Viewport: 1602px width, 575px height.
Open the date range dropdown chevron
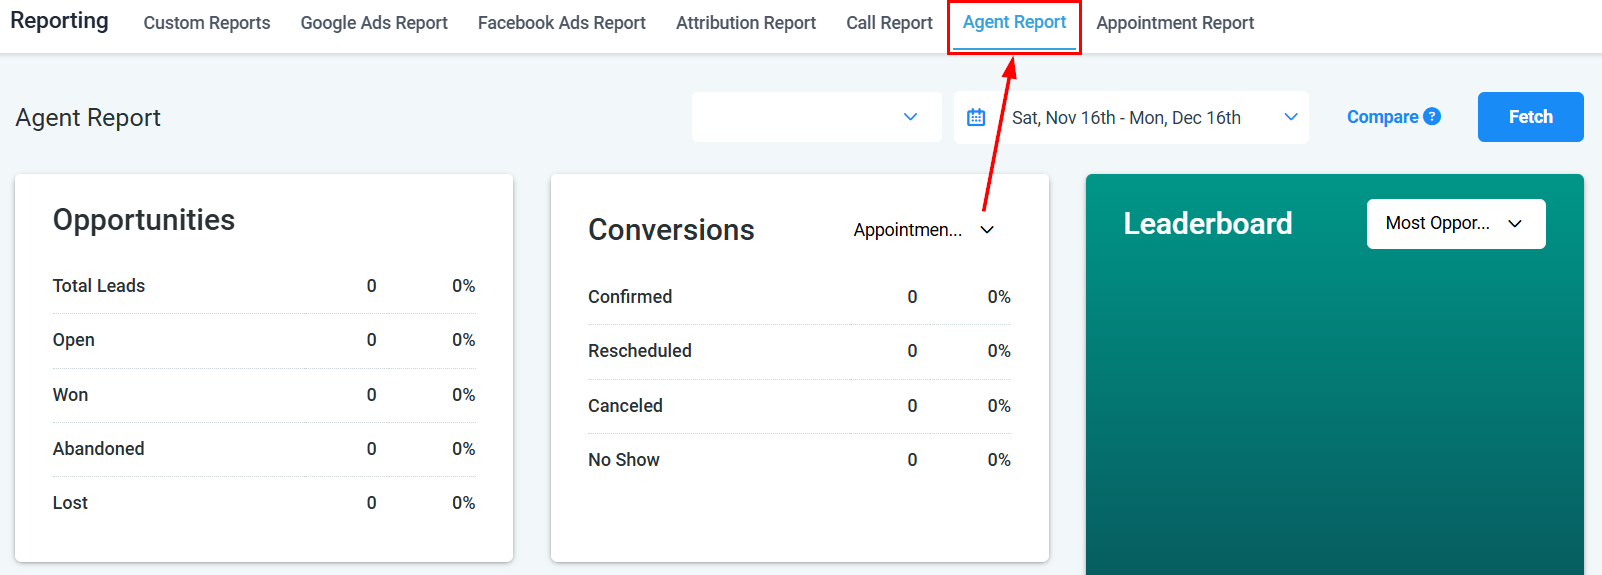pyautogui.click(x=1291, y=117)
